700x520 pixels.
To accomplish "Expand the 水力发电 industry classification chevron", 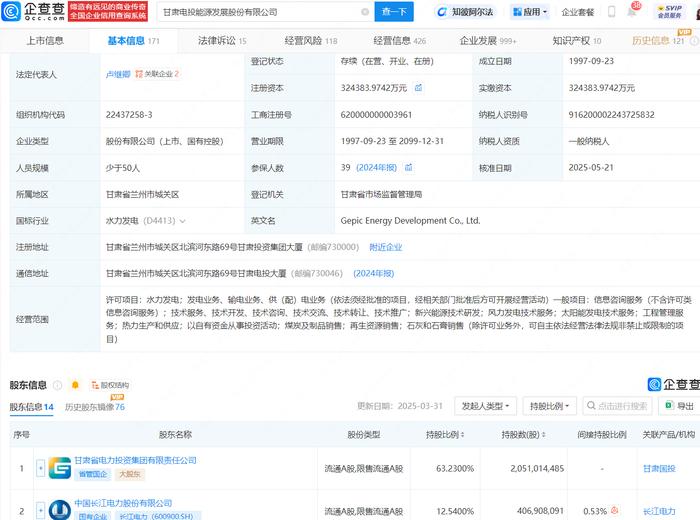I will (182, 221).
